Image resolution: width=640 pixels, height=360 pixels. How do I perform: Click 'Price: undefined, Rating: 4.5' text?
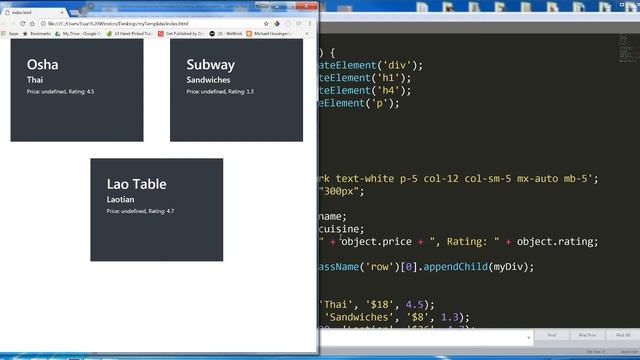[x=60, y=92]
